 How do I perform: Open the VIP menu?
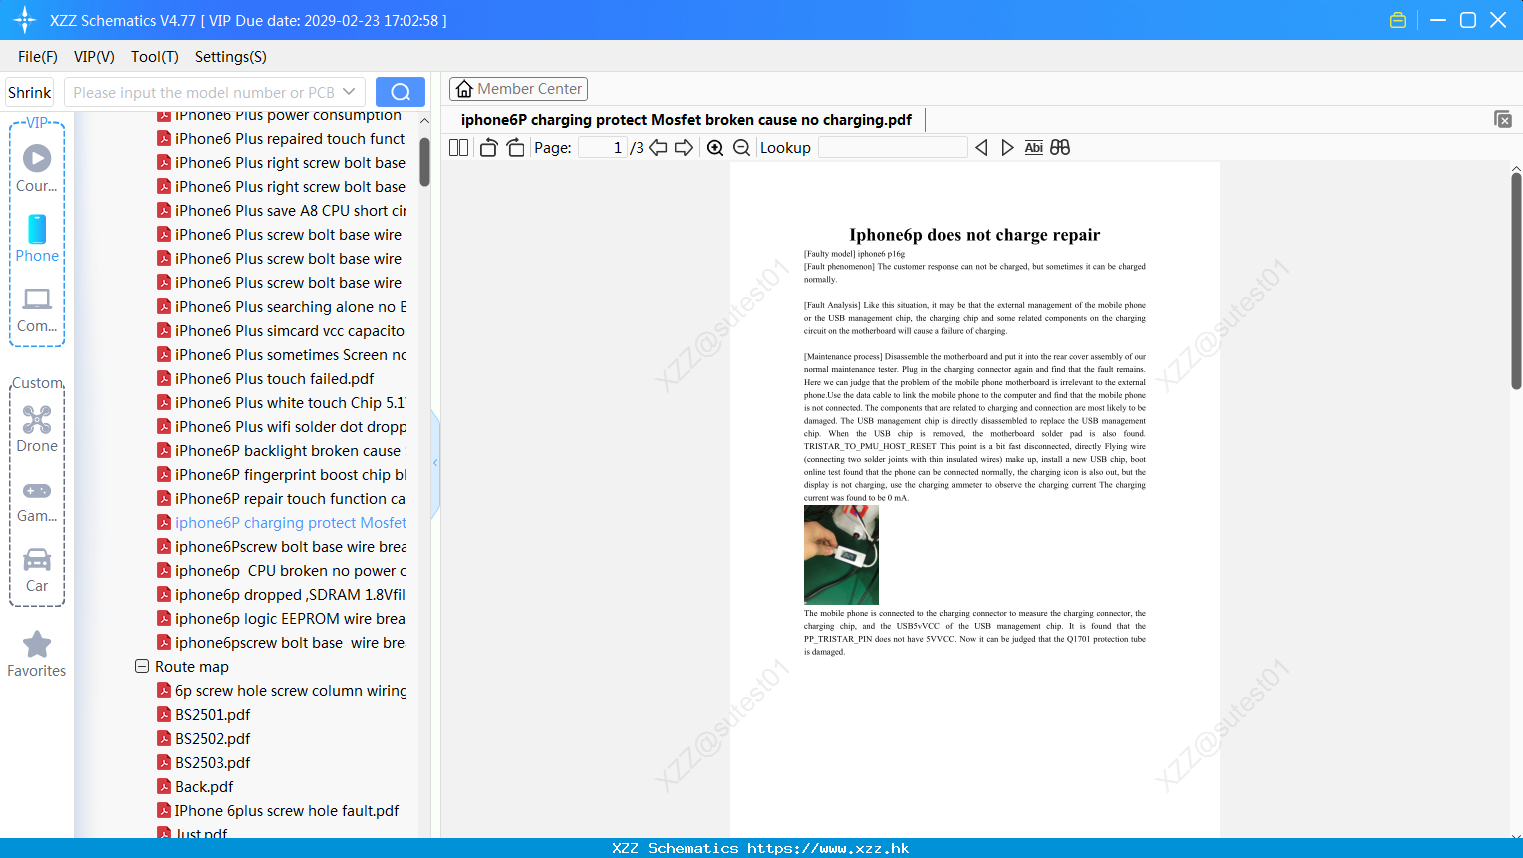point(94,57)
